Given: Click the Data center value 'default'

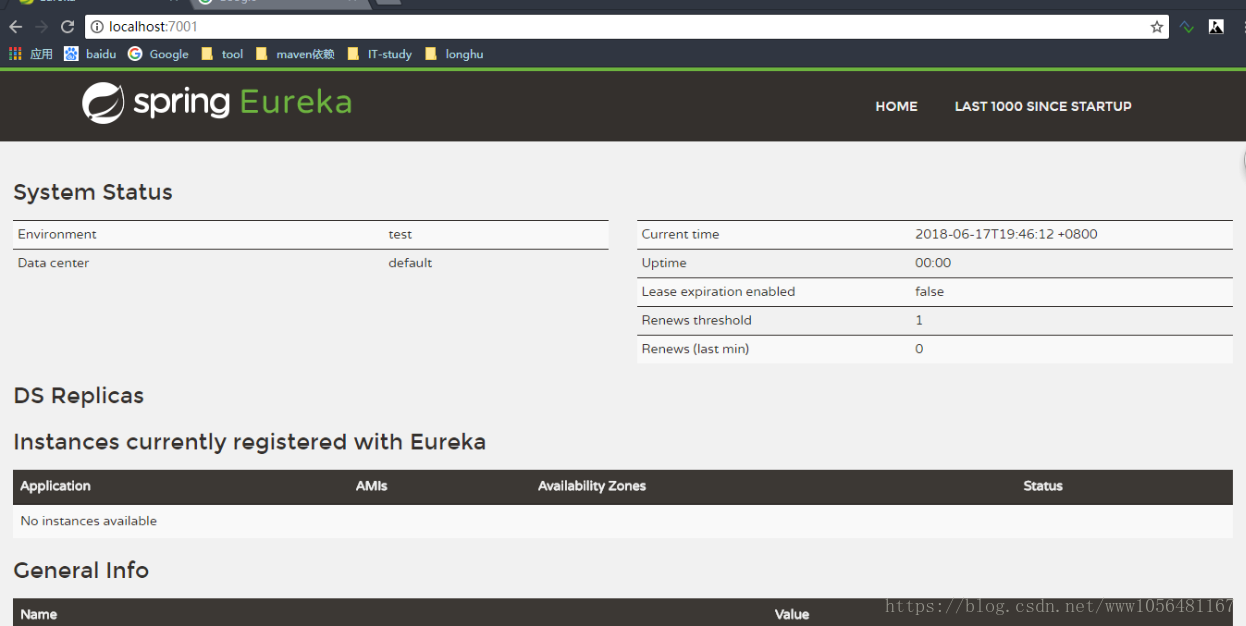Looking at the screenshot, I should [410, 263].
